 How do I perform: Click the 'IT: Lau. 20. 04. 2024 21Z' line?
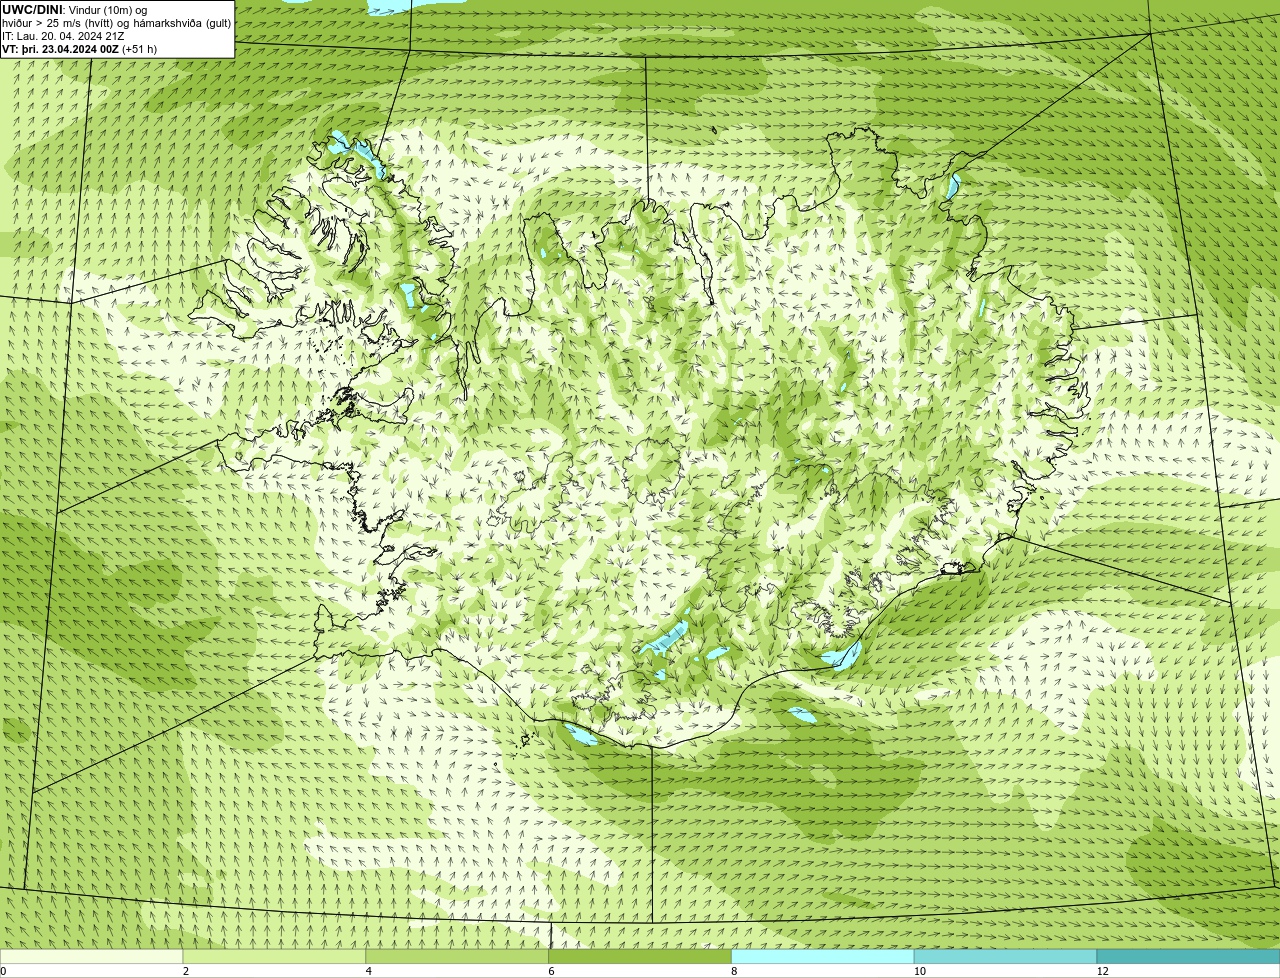[63, 36]
